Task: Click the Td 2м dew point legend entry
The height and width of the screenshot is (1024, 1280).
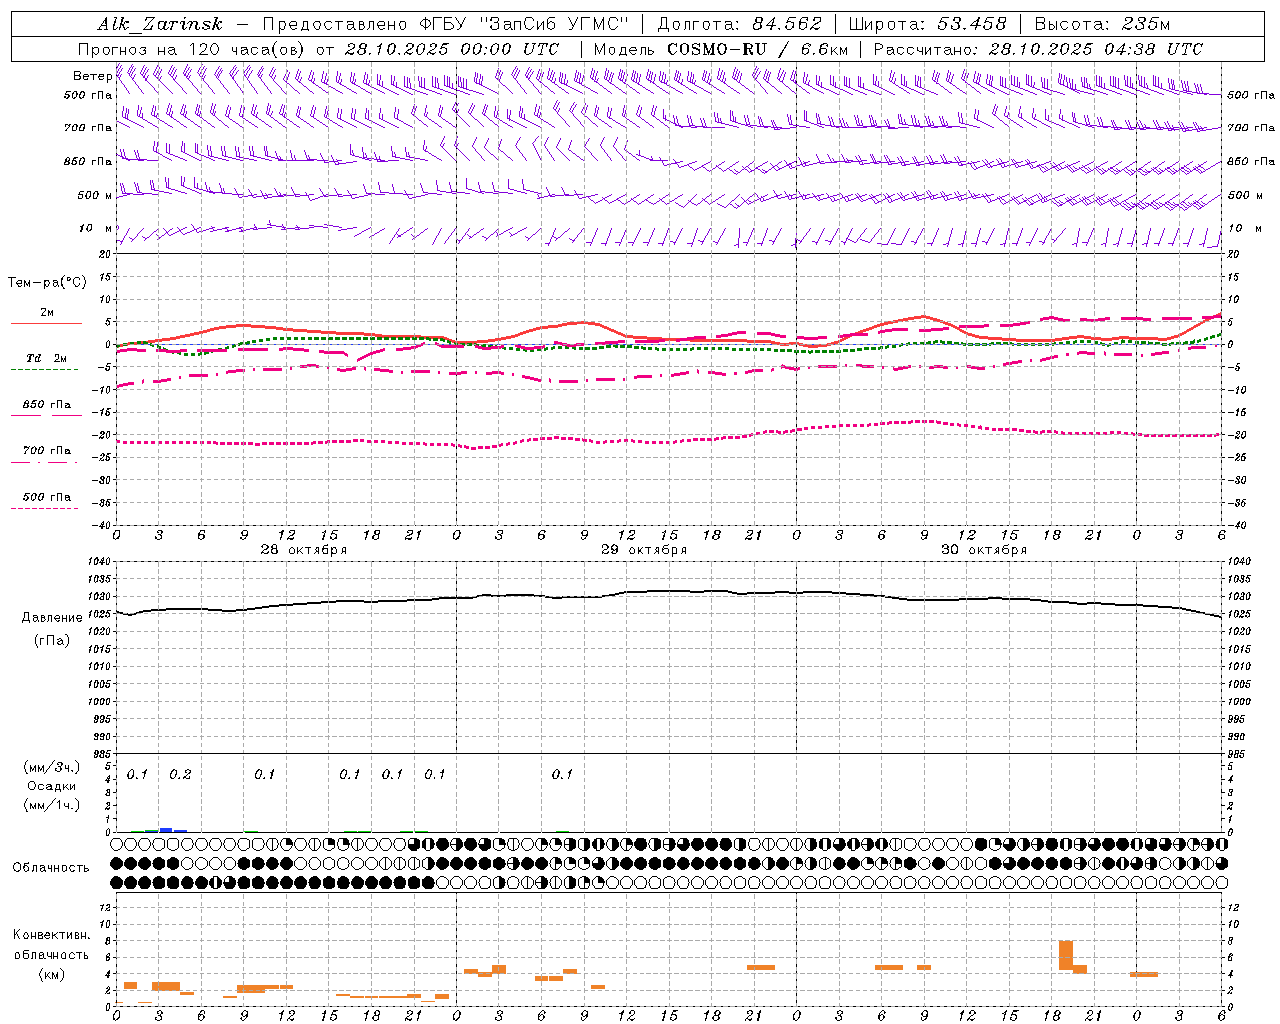Action: tap(46, 358)
